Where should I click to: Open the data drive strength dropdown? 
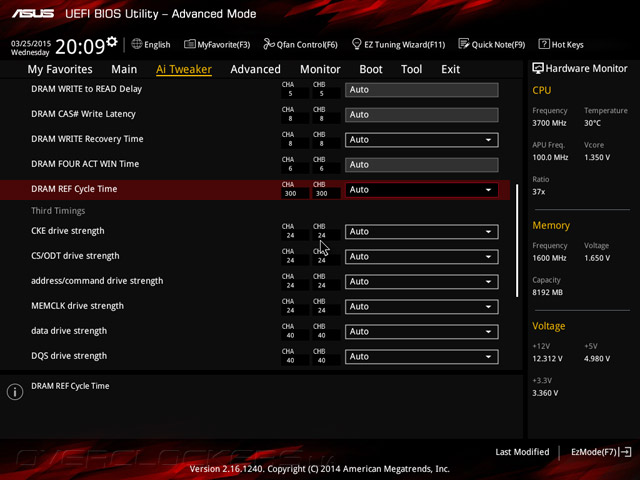[x=422, y=332]
